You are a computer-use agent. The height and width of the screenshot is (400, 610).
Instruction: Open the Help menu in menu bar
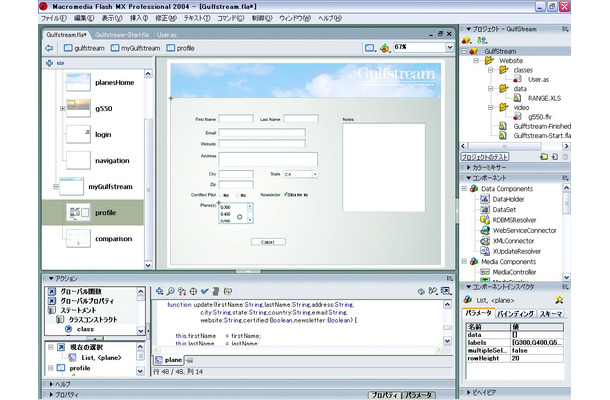330,18
